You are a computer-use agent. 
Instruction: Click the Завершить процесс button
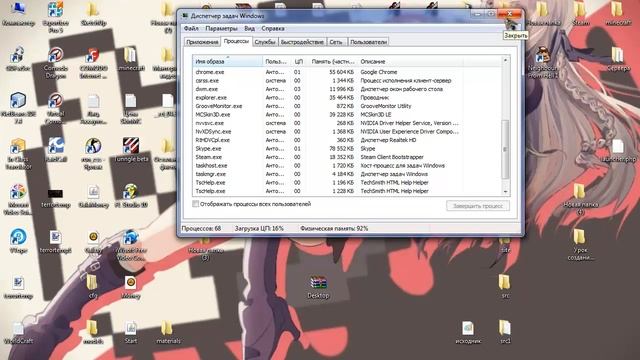pyautogui.click(x=478, y=206)
